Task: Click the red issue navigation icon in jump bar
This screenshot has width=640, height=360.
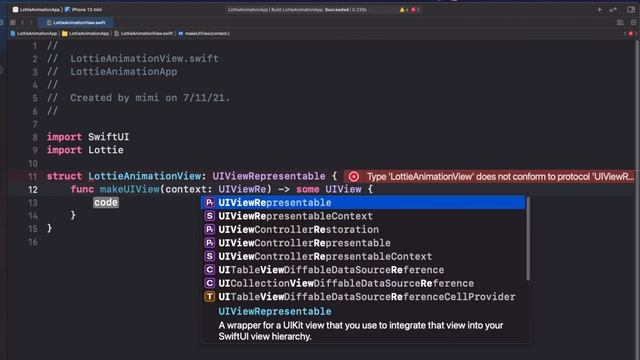Action: [x=631, y=34]
